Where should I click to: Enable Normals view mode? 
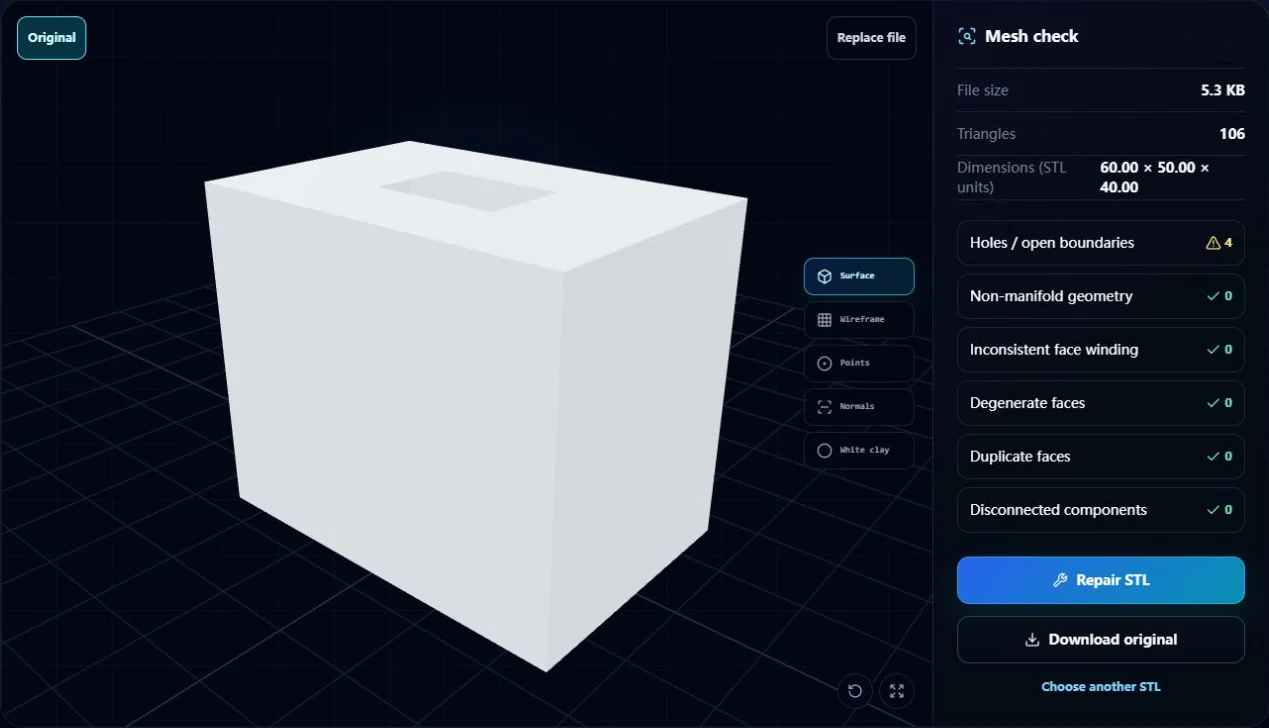[859, 407]
